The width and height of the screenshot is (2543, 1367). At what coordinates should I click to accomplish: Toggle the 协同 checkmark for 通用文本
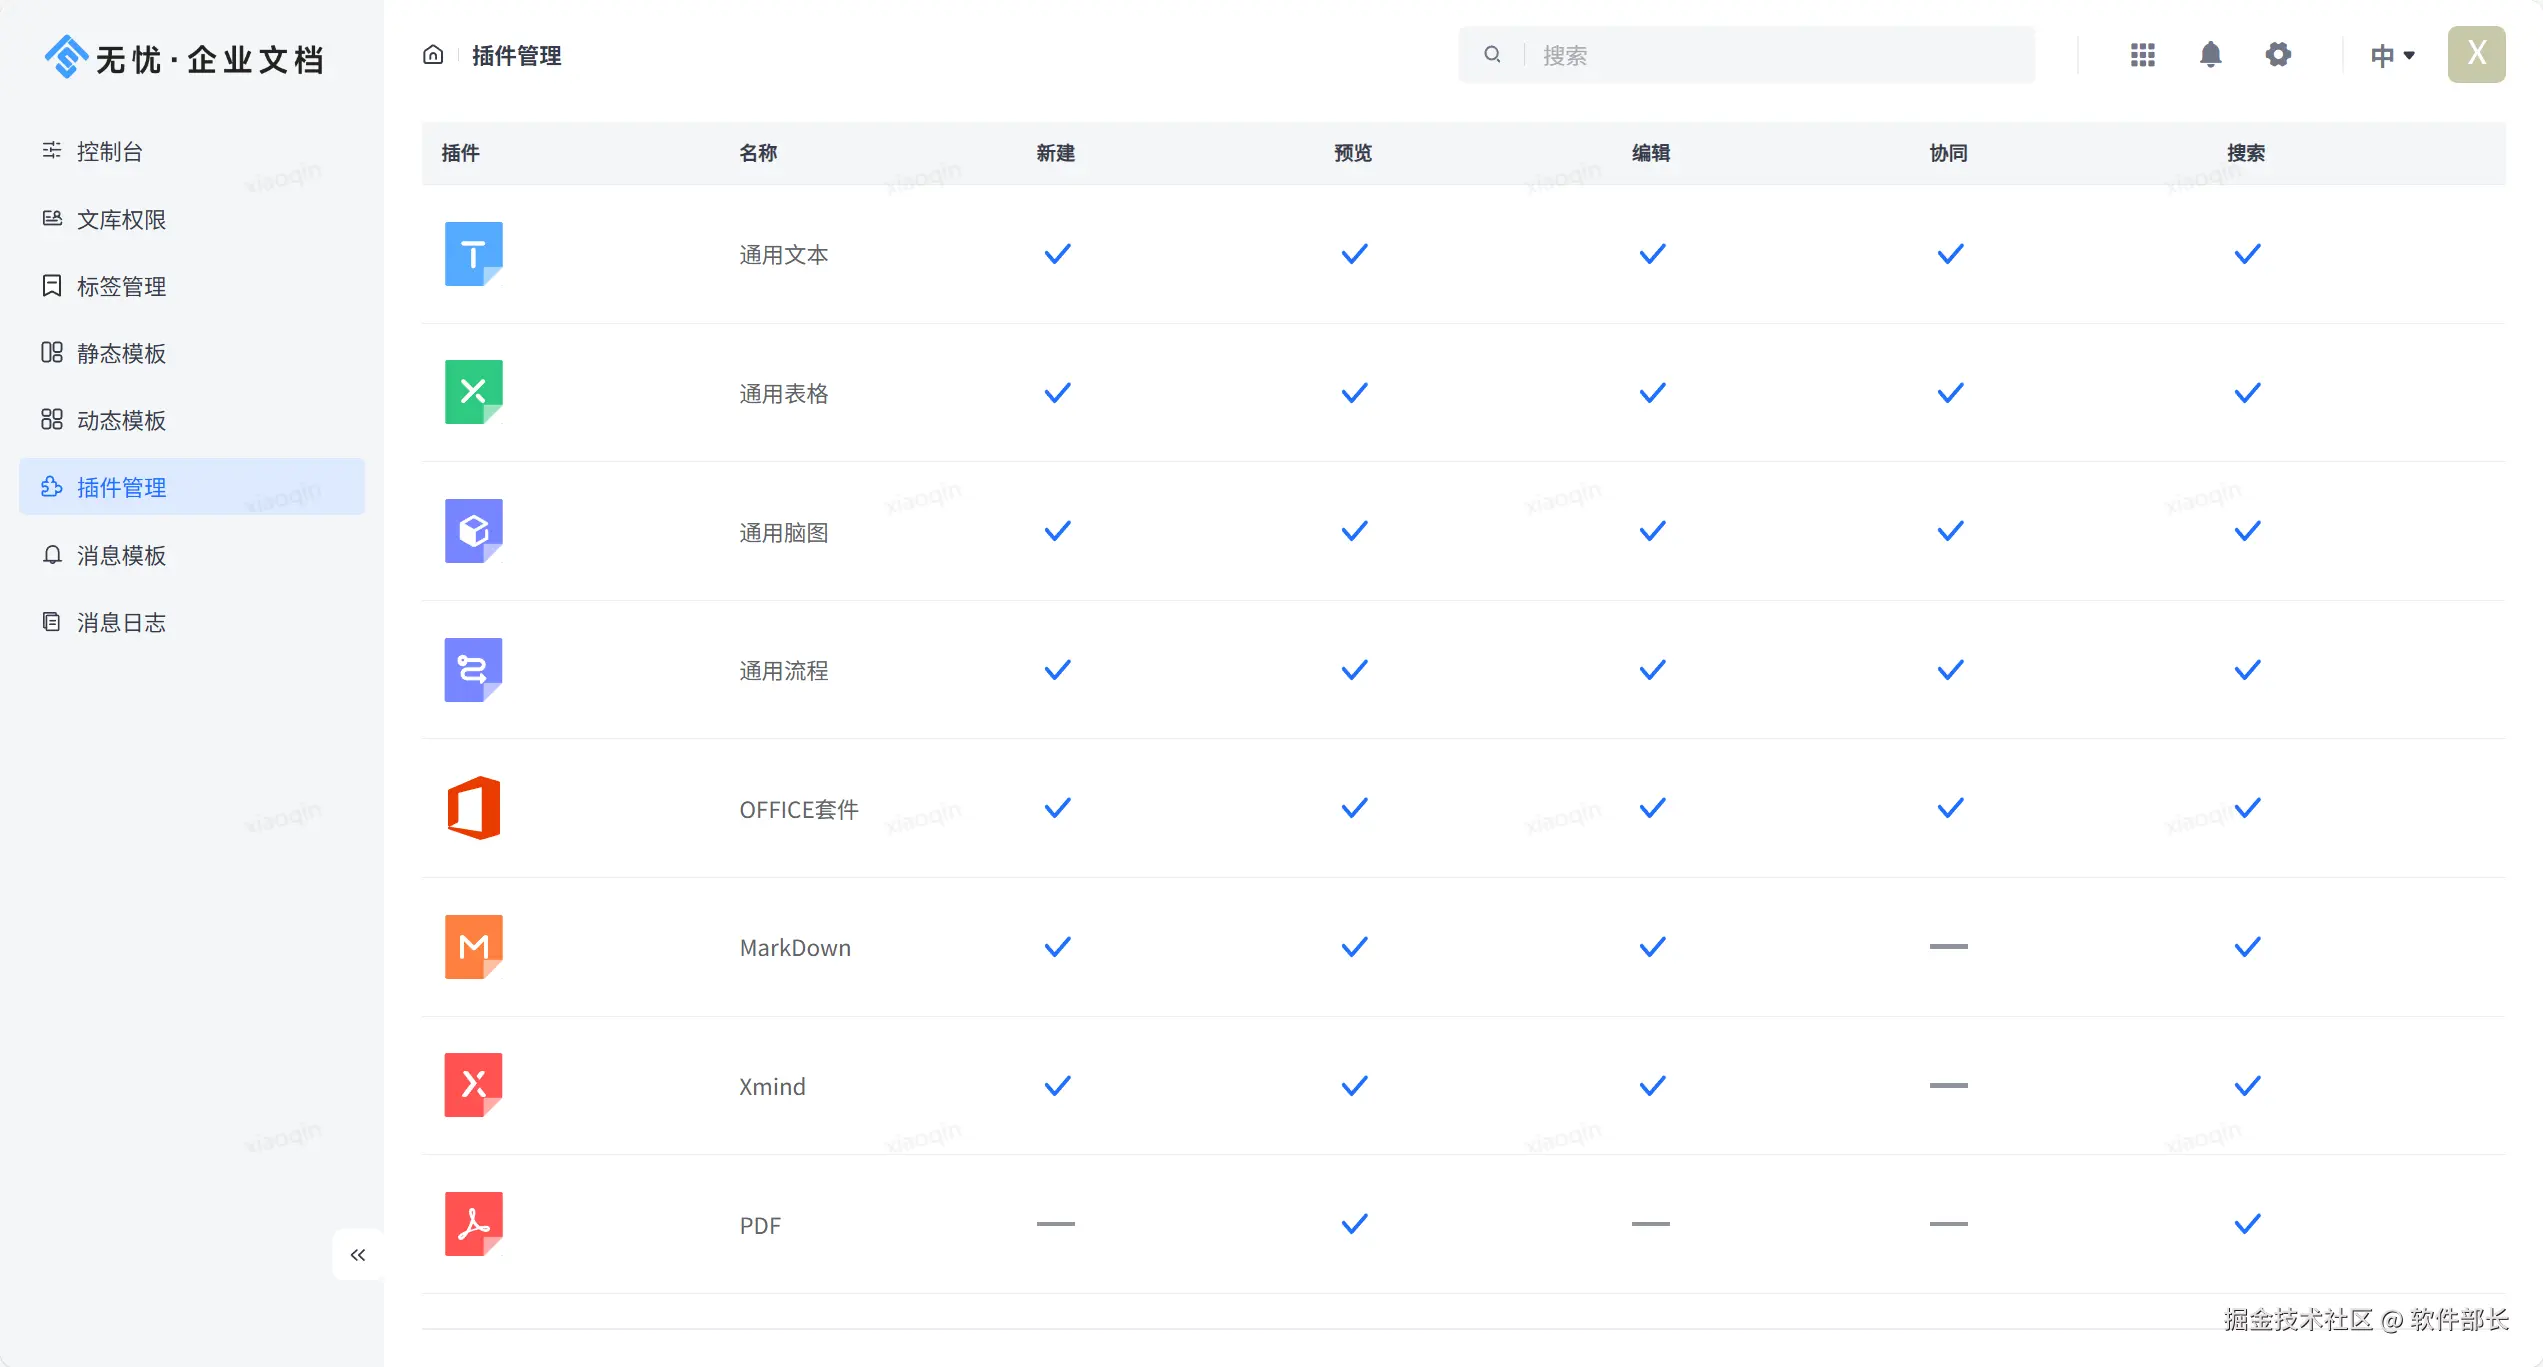pos(1950,254)
